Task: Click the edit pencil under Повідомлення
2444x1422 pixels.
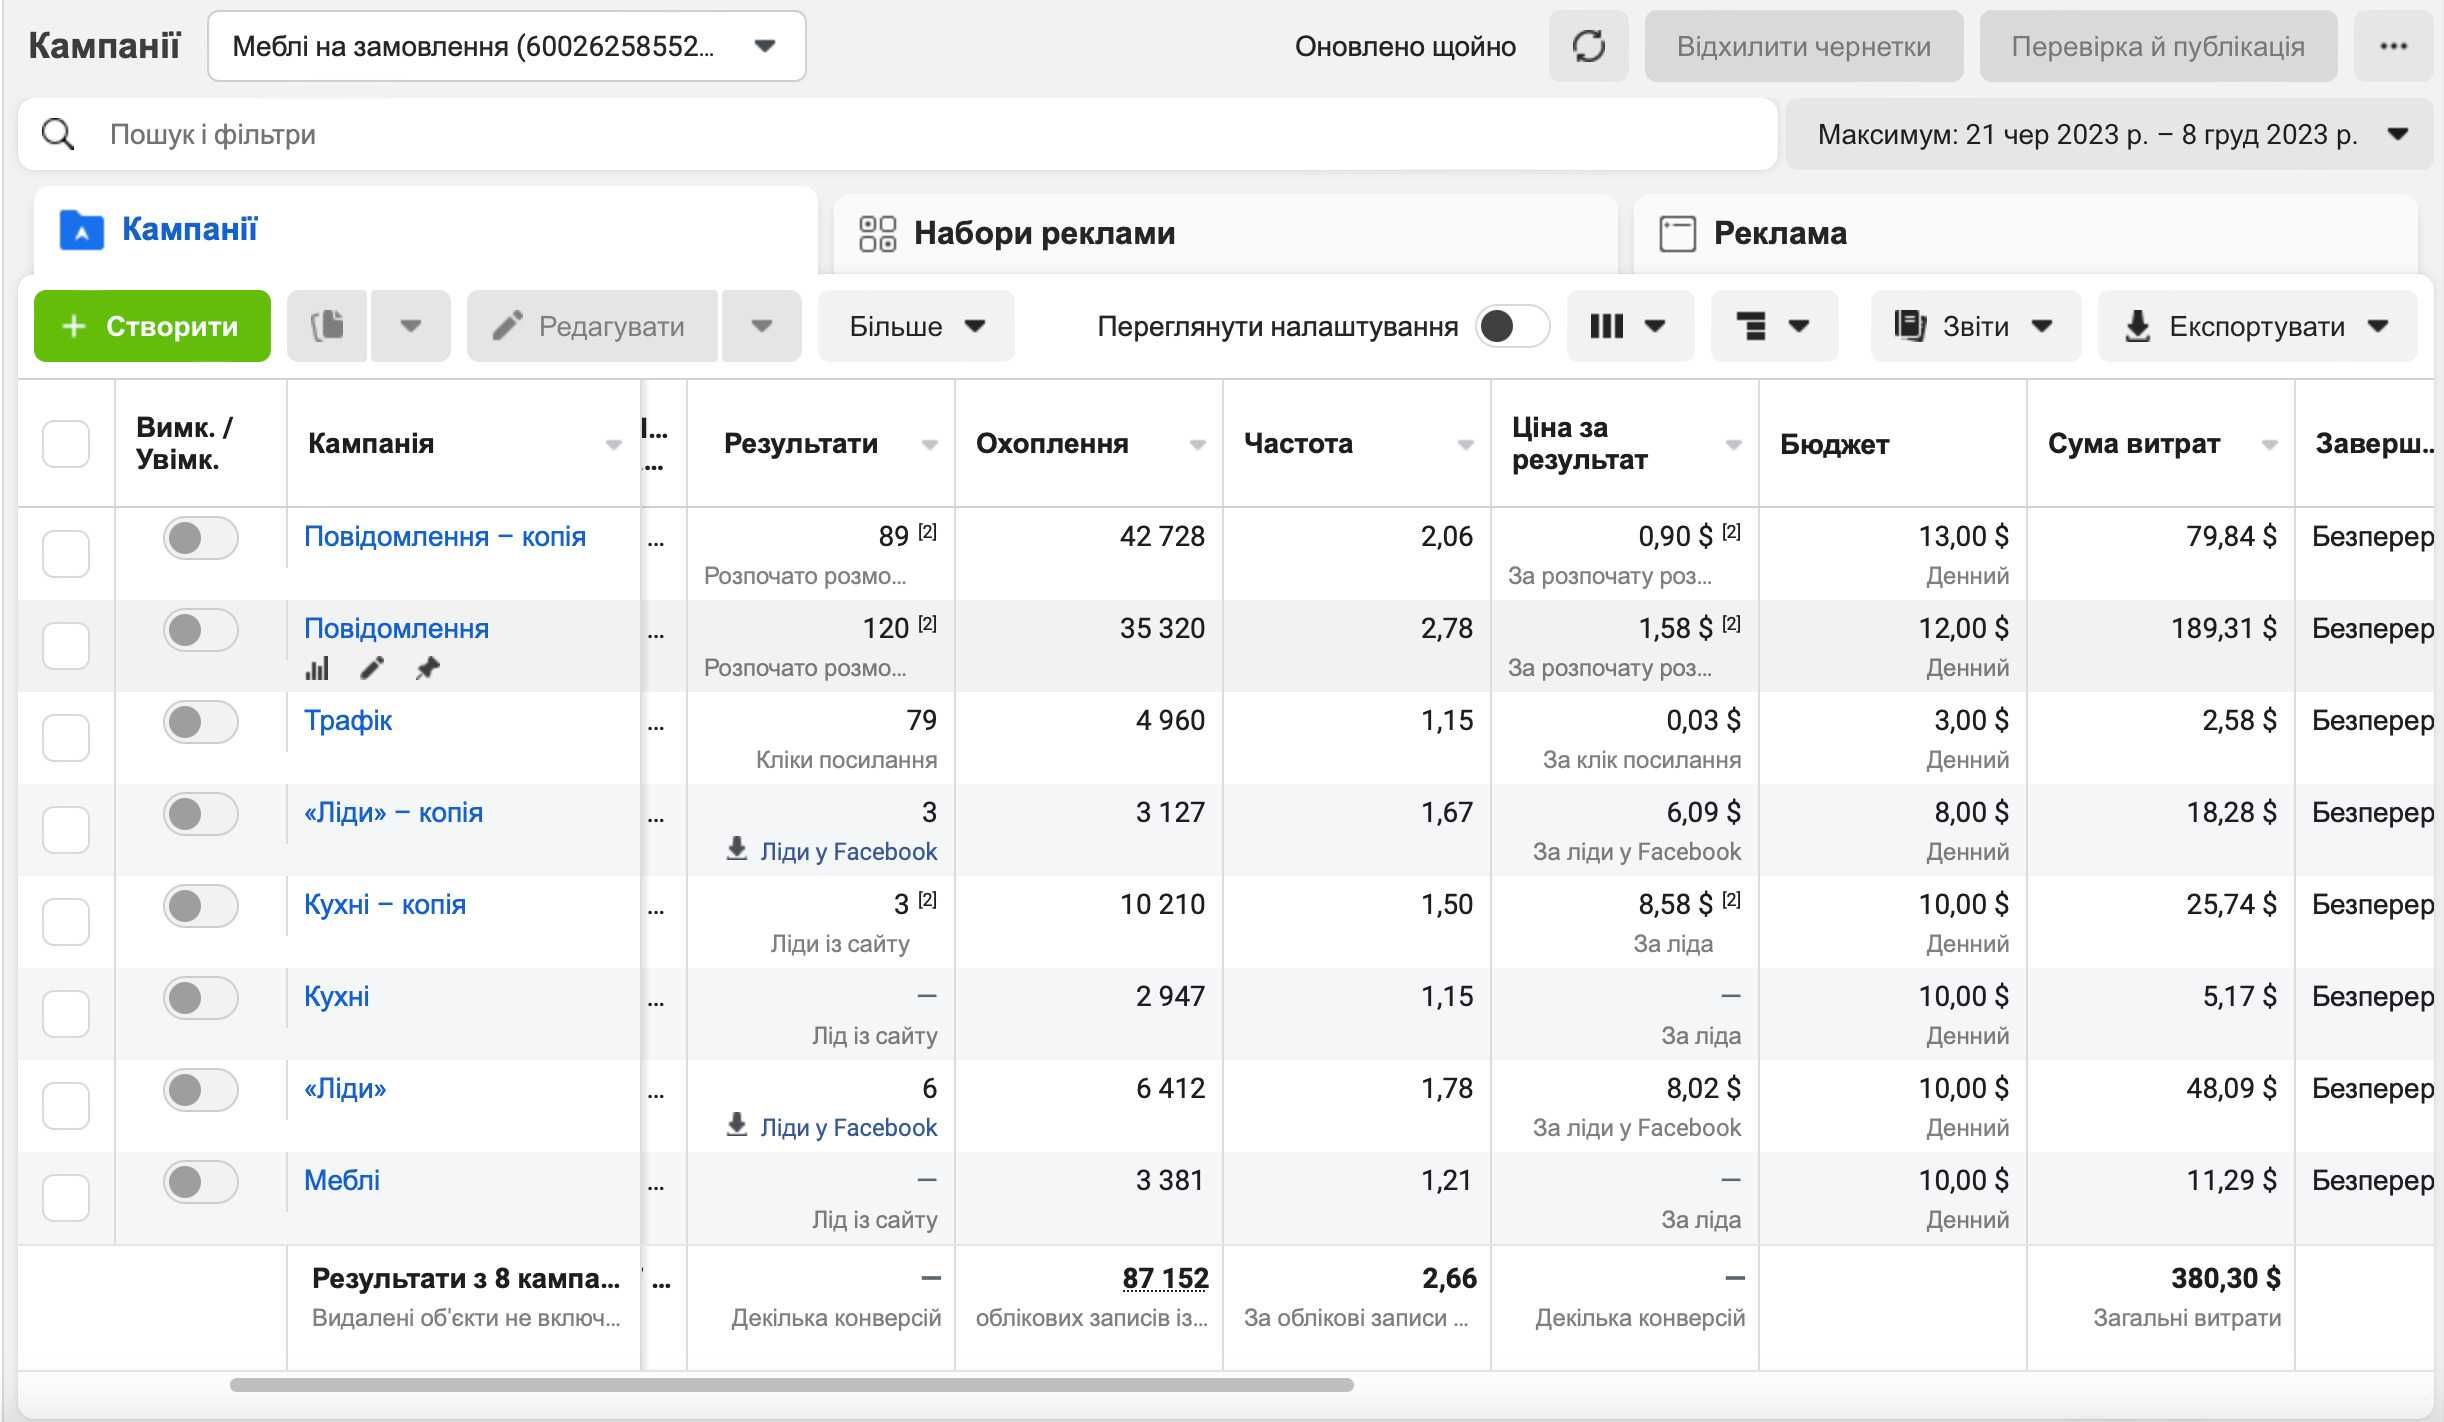Action: [372, 668]
